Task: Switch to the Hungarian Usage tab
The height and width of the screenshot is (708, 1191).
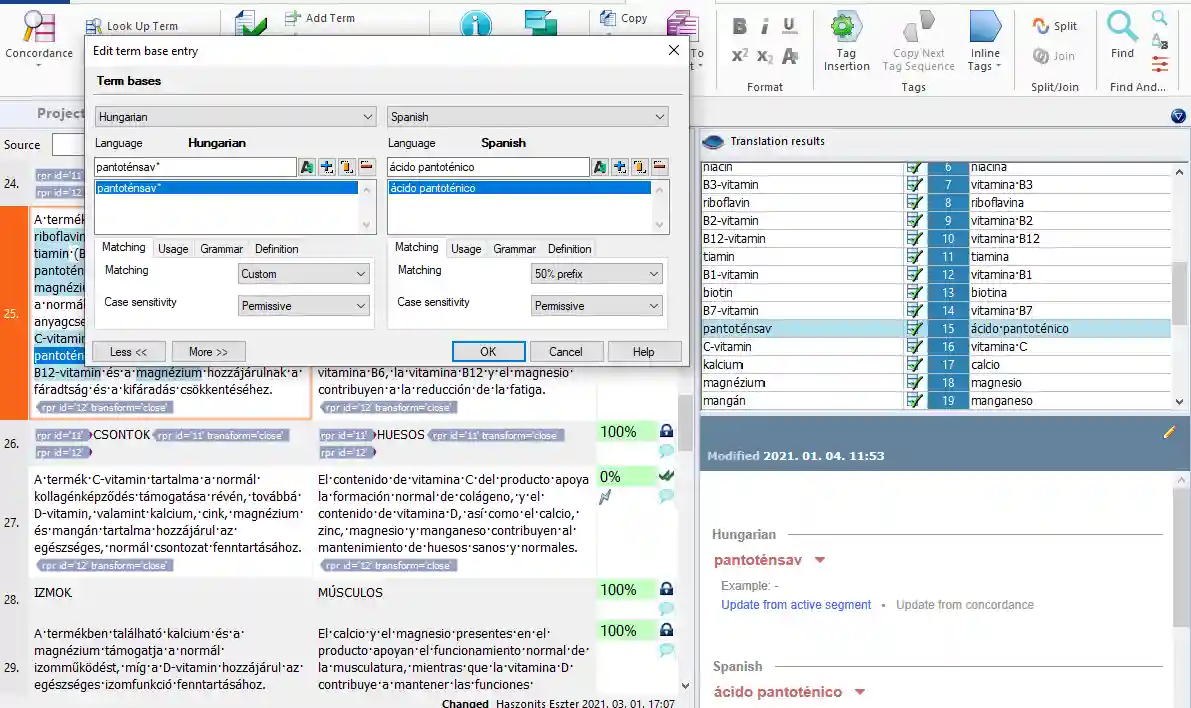Action: [x=173, y=249]
